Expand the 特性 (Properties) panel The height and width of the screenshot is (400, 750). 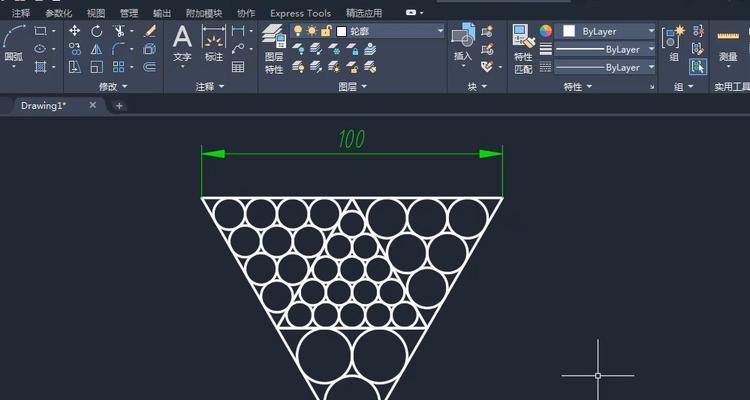tap(578, 87)
